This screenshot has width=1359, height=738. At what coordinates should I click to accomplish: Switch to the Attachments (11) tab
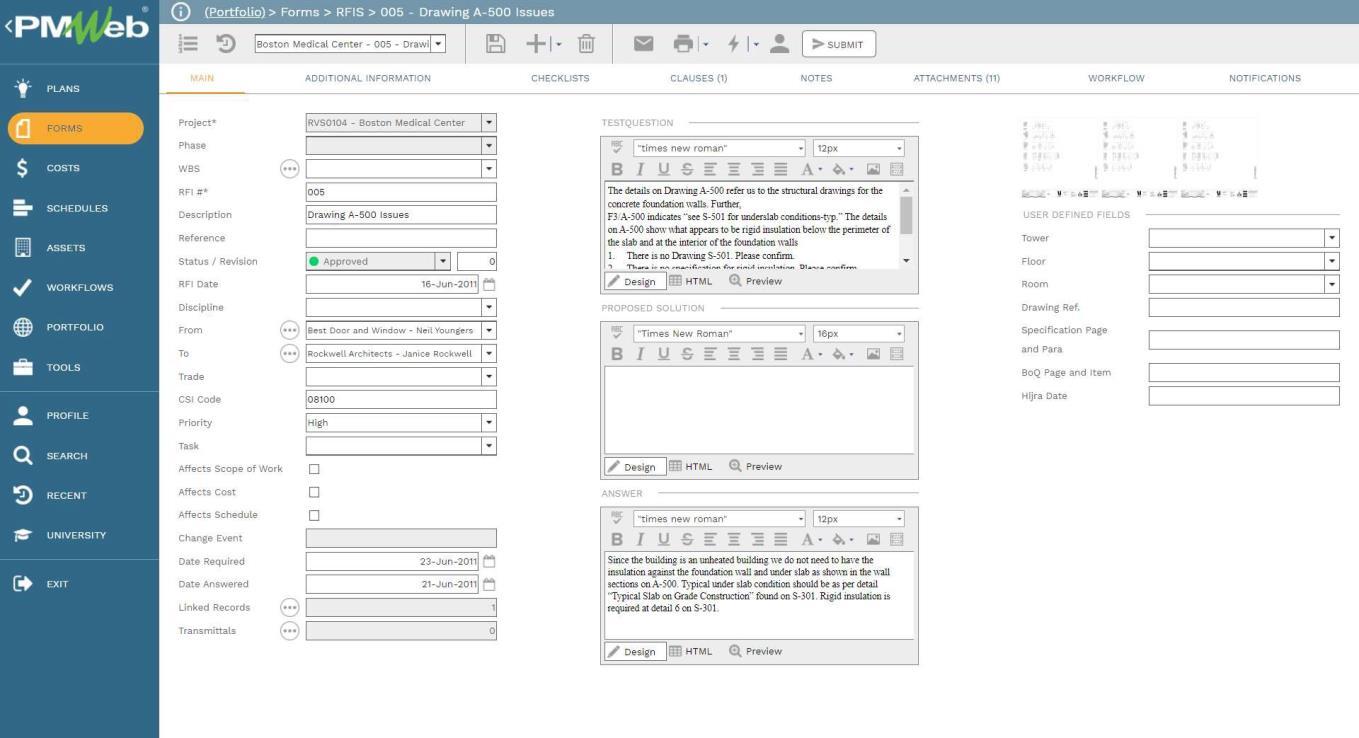(x=956, y=78)
